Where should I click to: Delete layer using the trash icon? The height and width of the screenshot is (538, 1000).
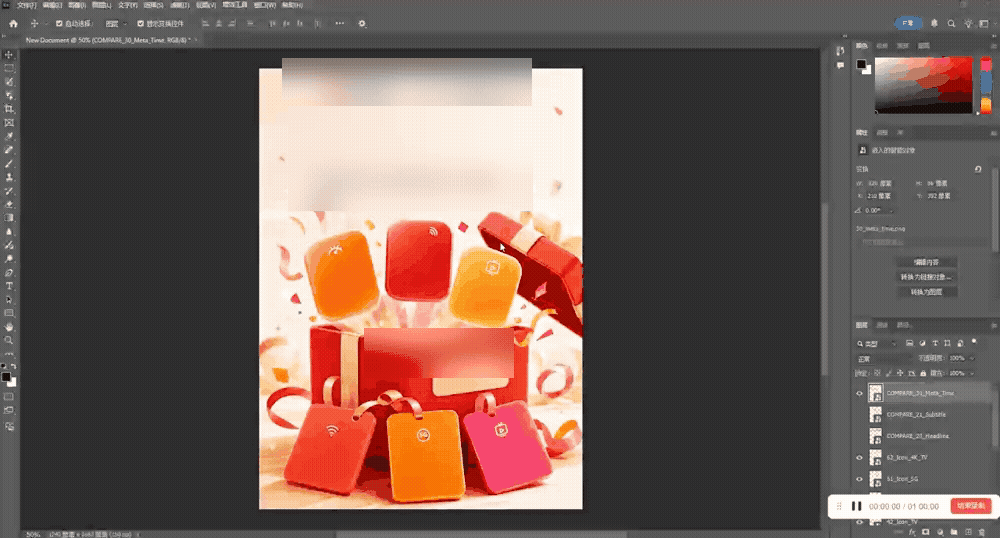[x=982, y=532]
